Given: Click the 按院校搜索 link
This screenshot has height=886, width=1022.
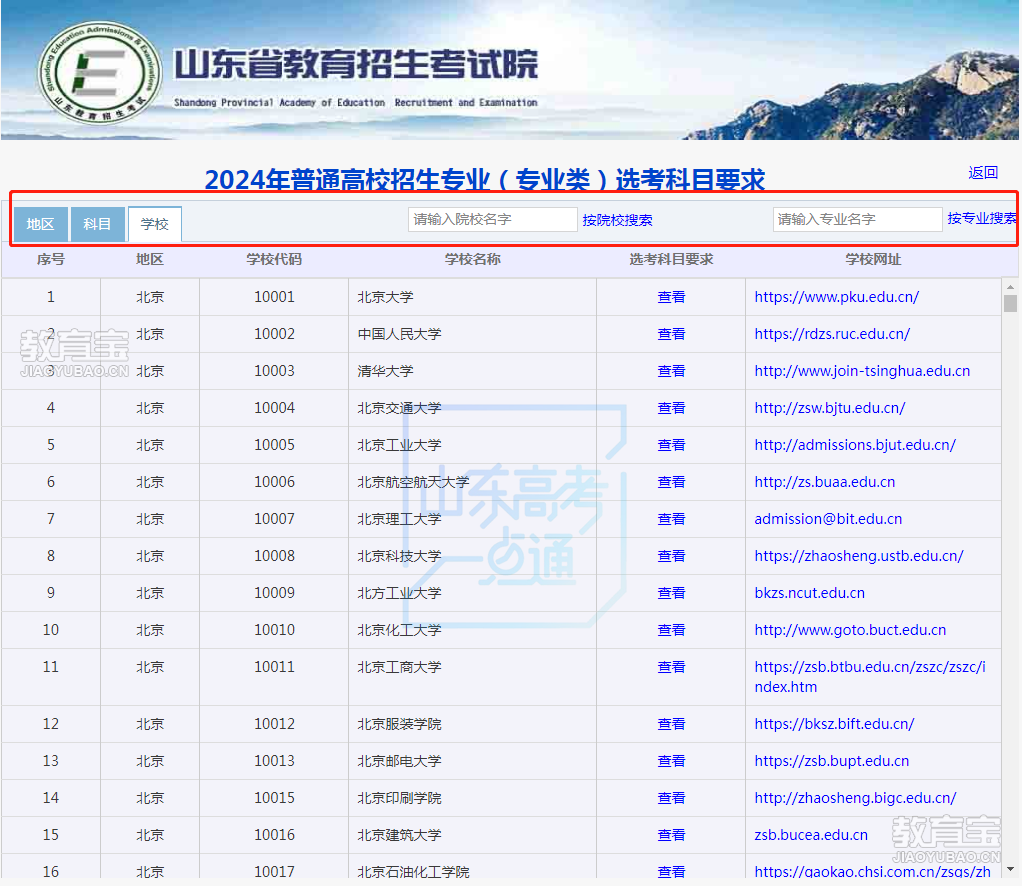Looking at the screenshot, I should tap(617, 220).
